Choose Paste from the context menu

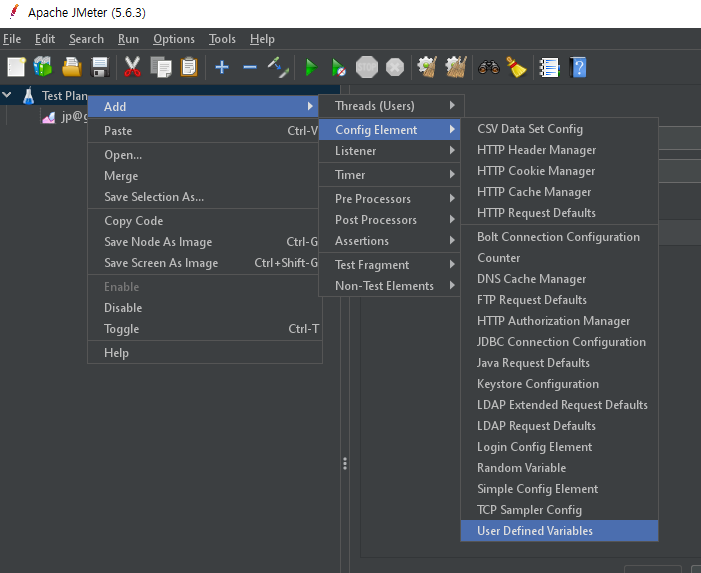click(x=203, y=131)
